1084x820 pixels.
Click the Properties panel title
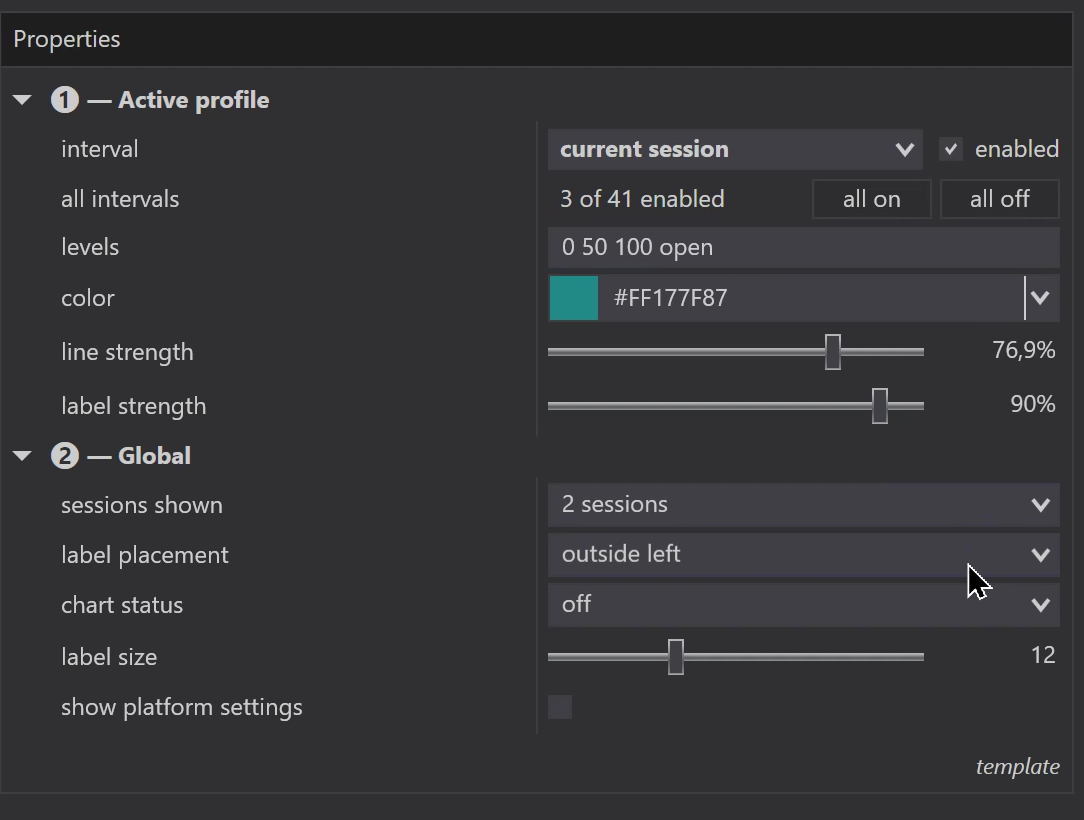point(67,39)
